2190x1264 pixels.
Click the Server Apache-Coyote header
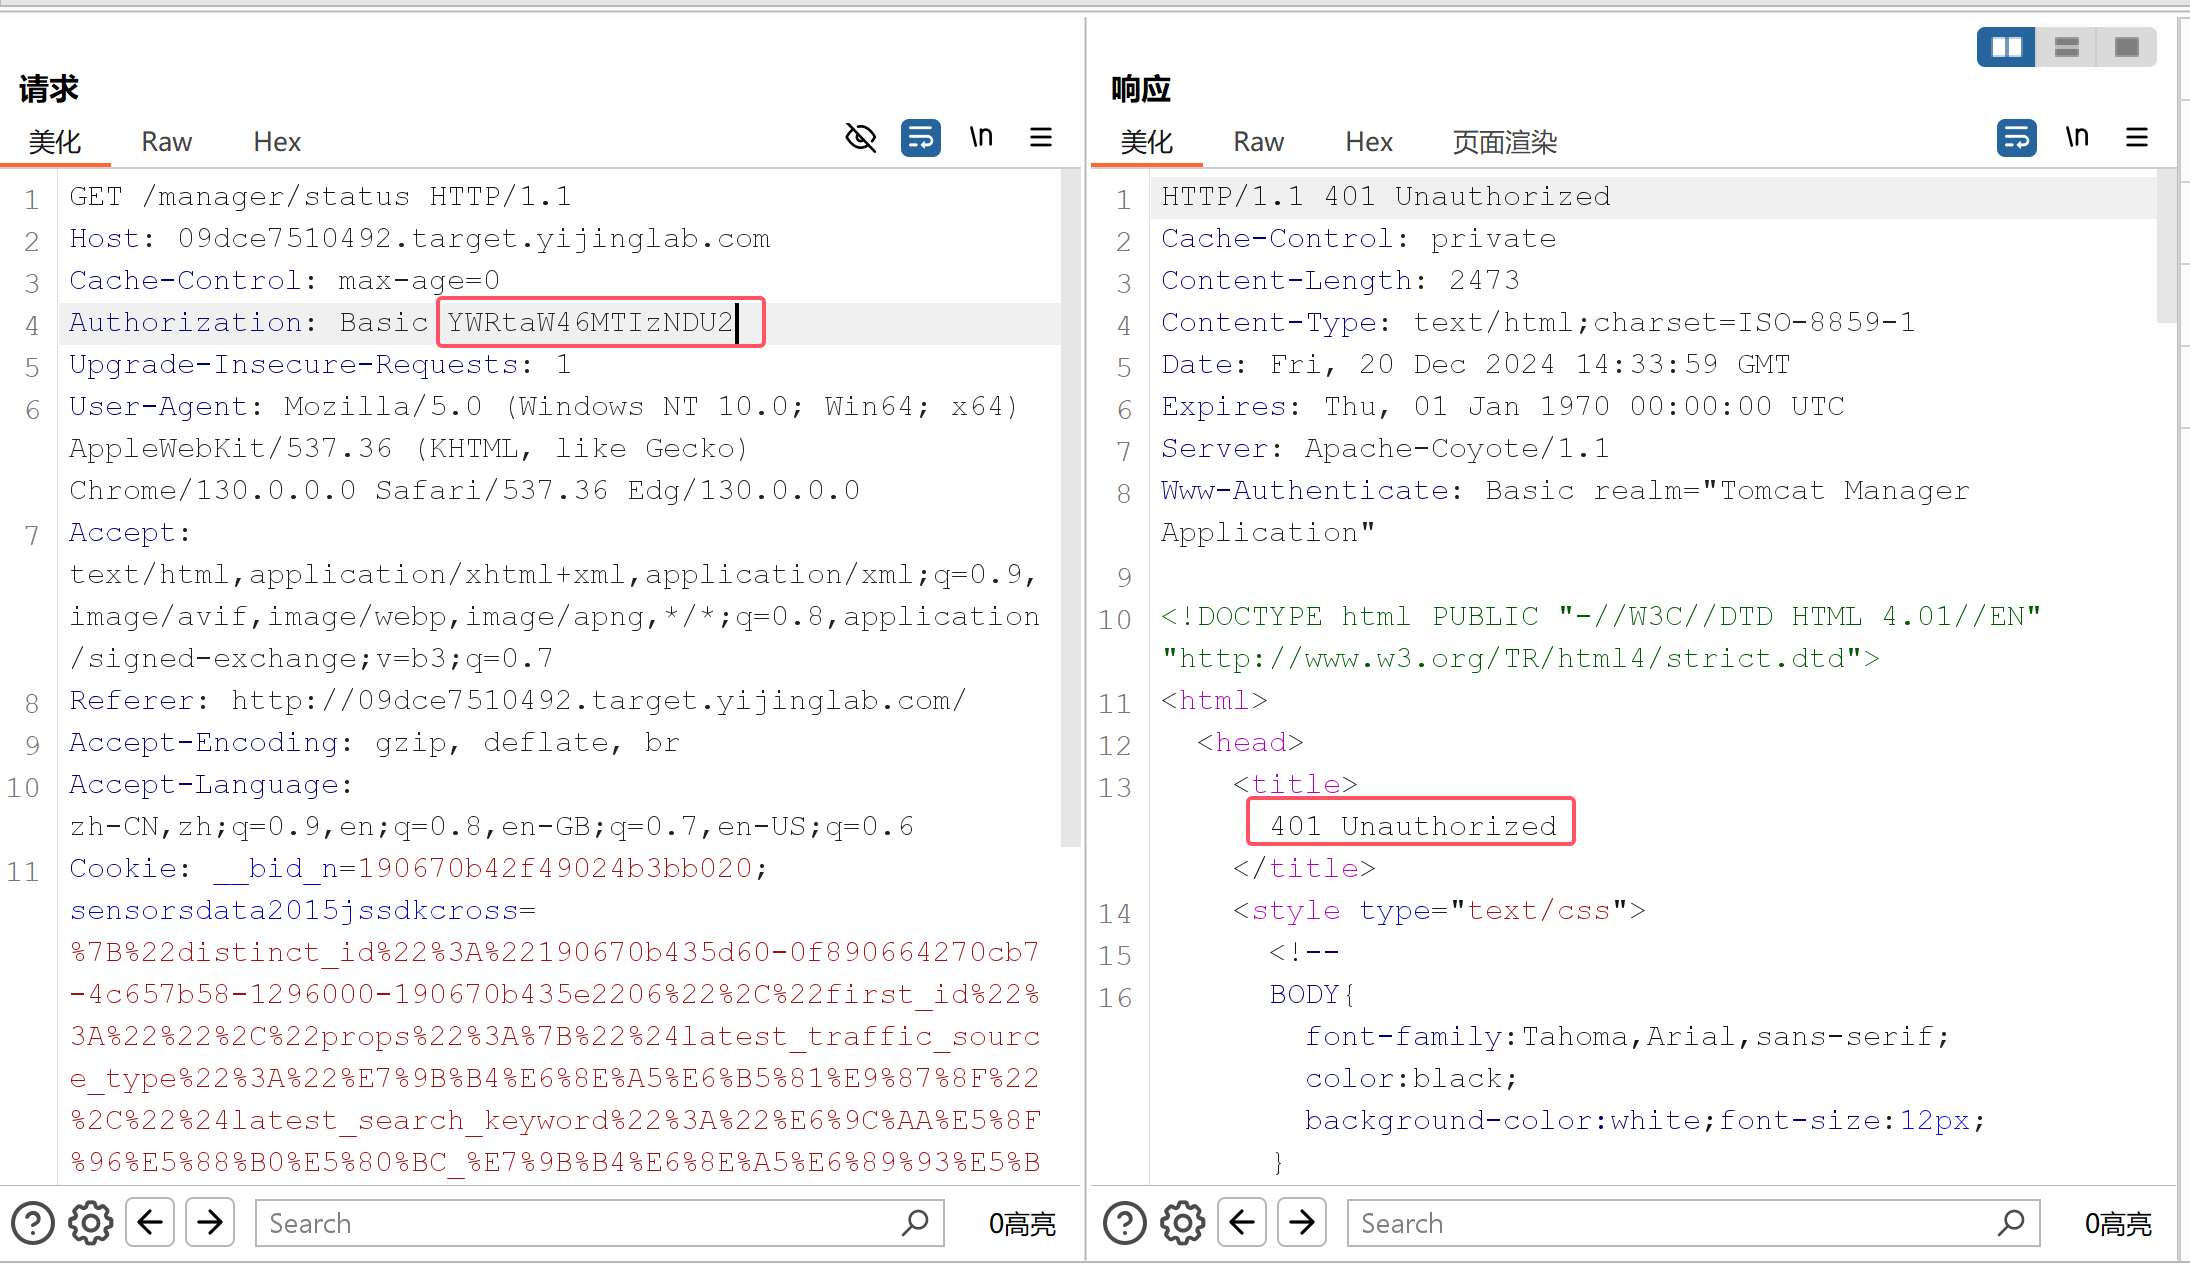pyautogui.click(x=1385, y=448)
